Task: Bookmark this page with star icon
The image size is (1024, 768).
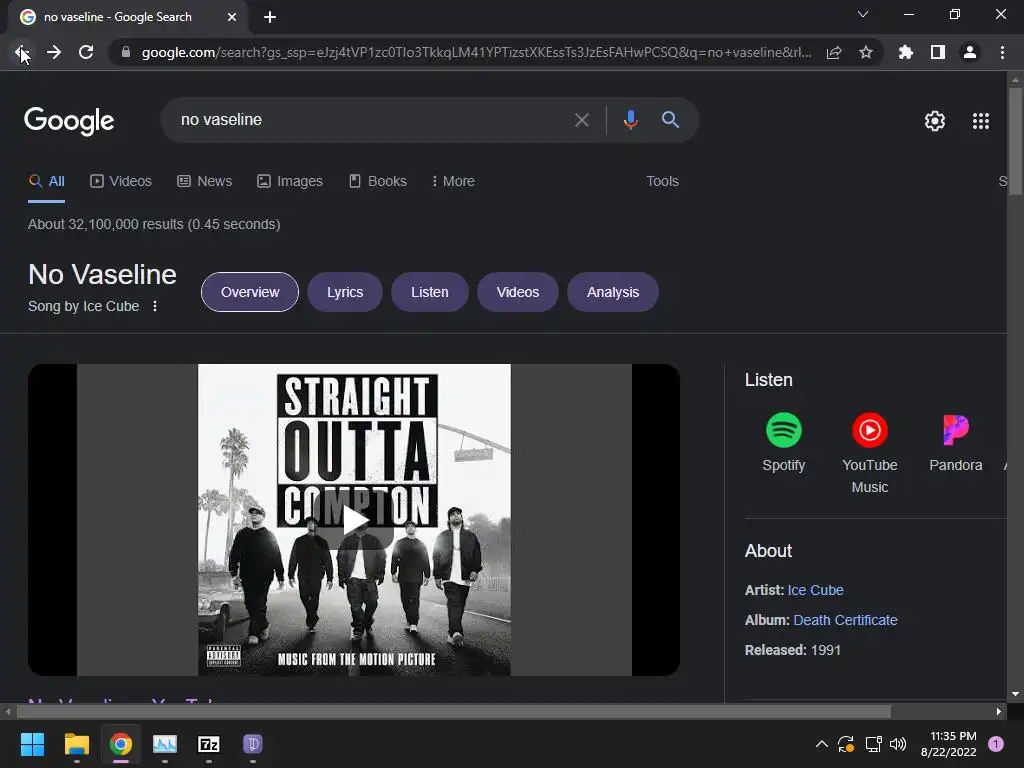Action: click(x=866, y=52)
